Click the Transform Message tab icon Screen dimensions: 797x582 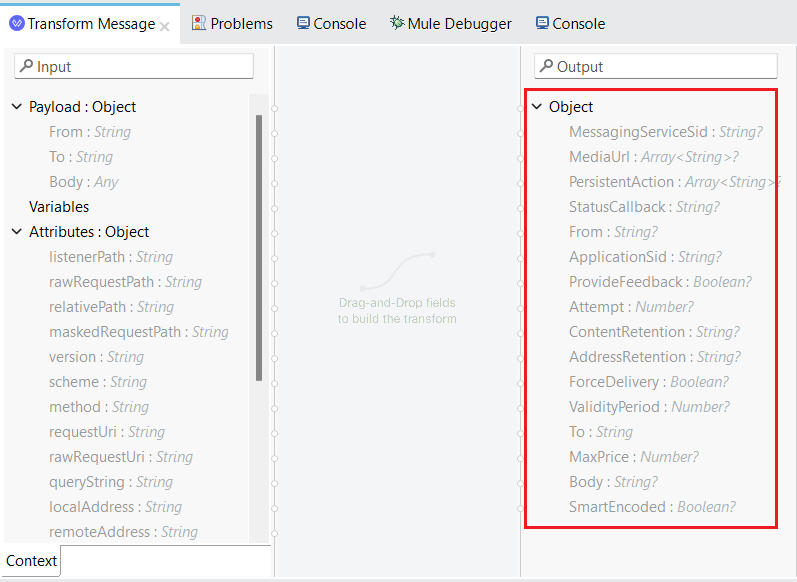17,23
